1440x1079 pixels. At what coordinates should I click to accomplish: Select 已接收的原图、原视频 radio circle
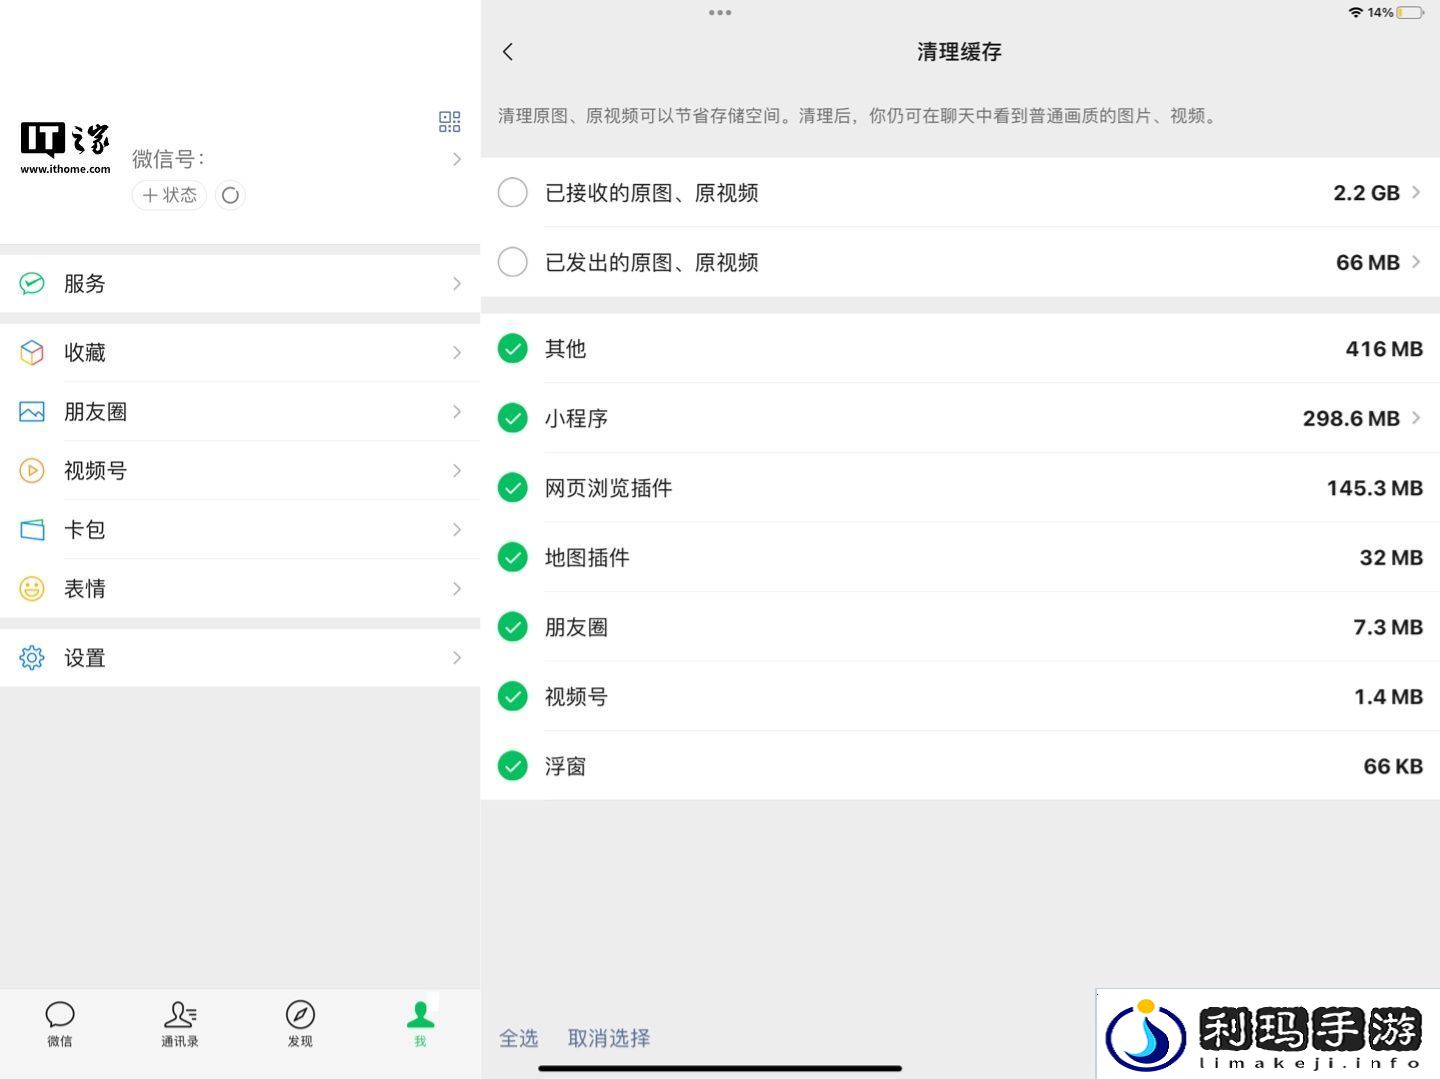[513, 192]
